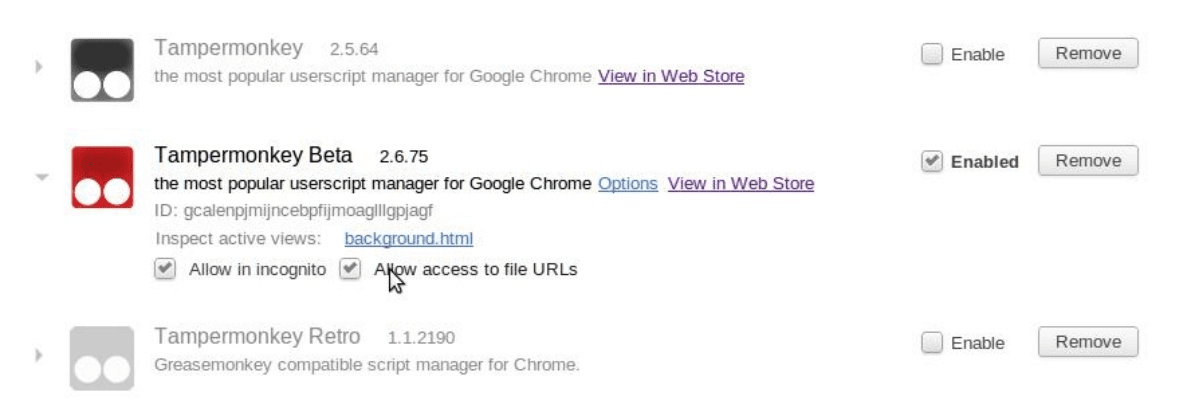Screen dimensions: 1187x400
Task: Disable Tampermonkey Beta via Enabled checkbox
Action: point(932,162)
